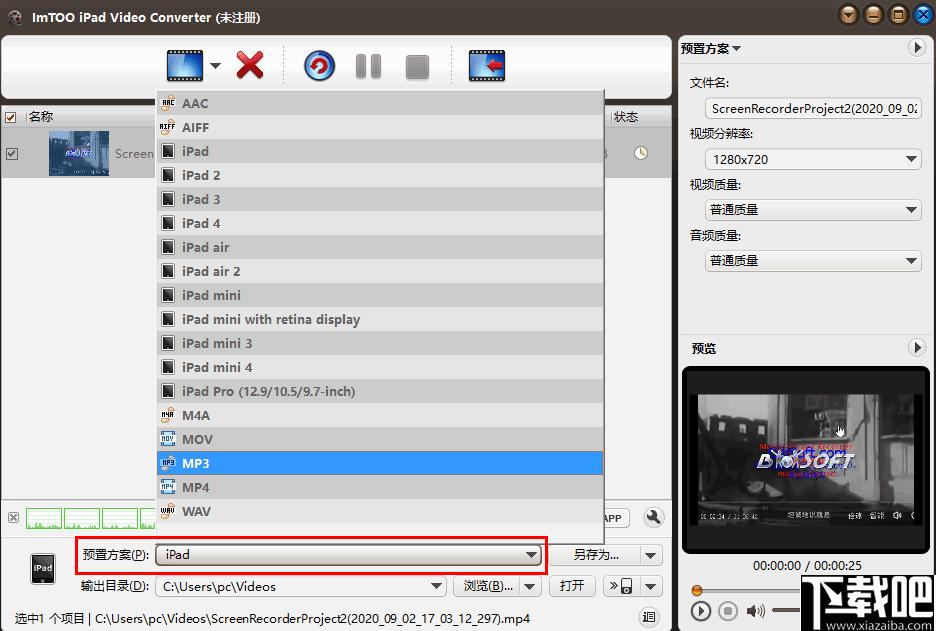This screenshot has width=936, height=631.
Task: Open the 视频质量 quality dropdown
Action: click(x=814, y=210)
